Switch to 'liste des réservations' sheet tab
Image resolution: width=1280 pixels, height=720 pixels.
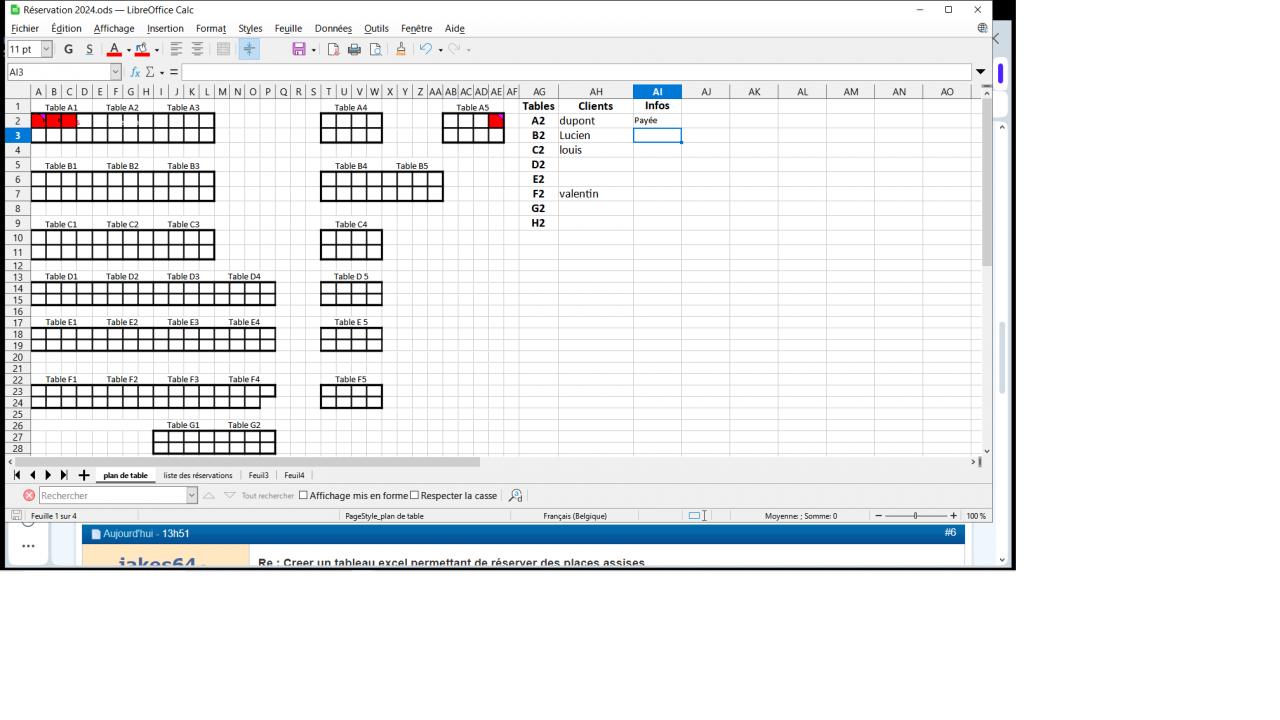[x=198, y=475]
